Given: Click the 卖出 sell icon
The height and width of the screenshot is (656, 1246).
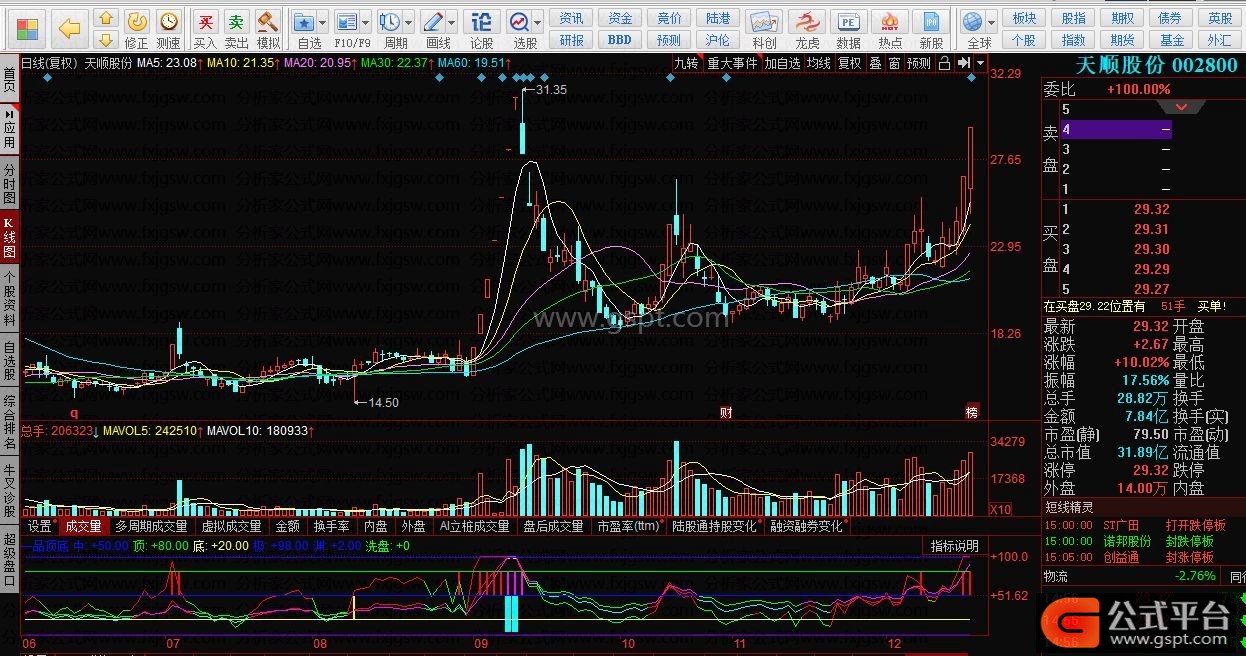Looking at the screenshot, I should click(x=236, y=21).
